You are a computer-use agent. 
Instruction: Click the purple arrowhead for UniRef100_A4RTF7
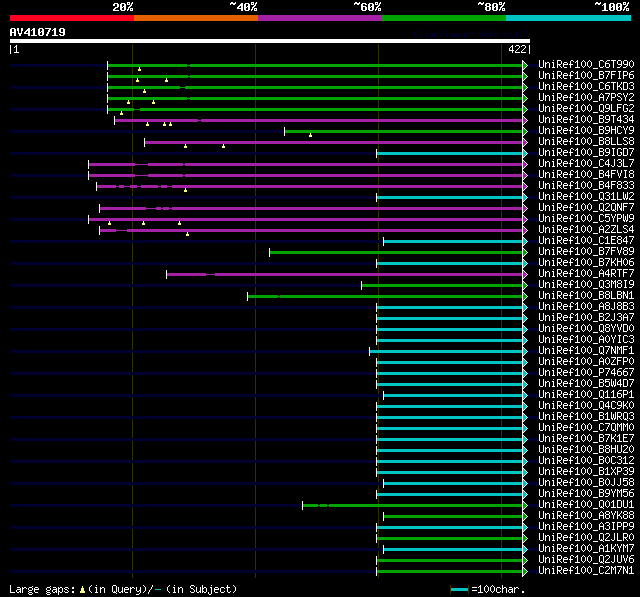(525, 275)
